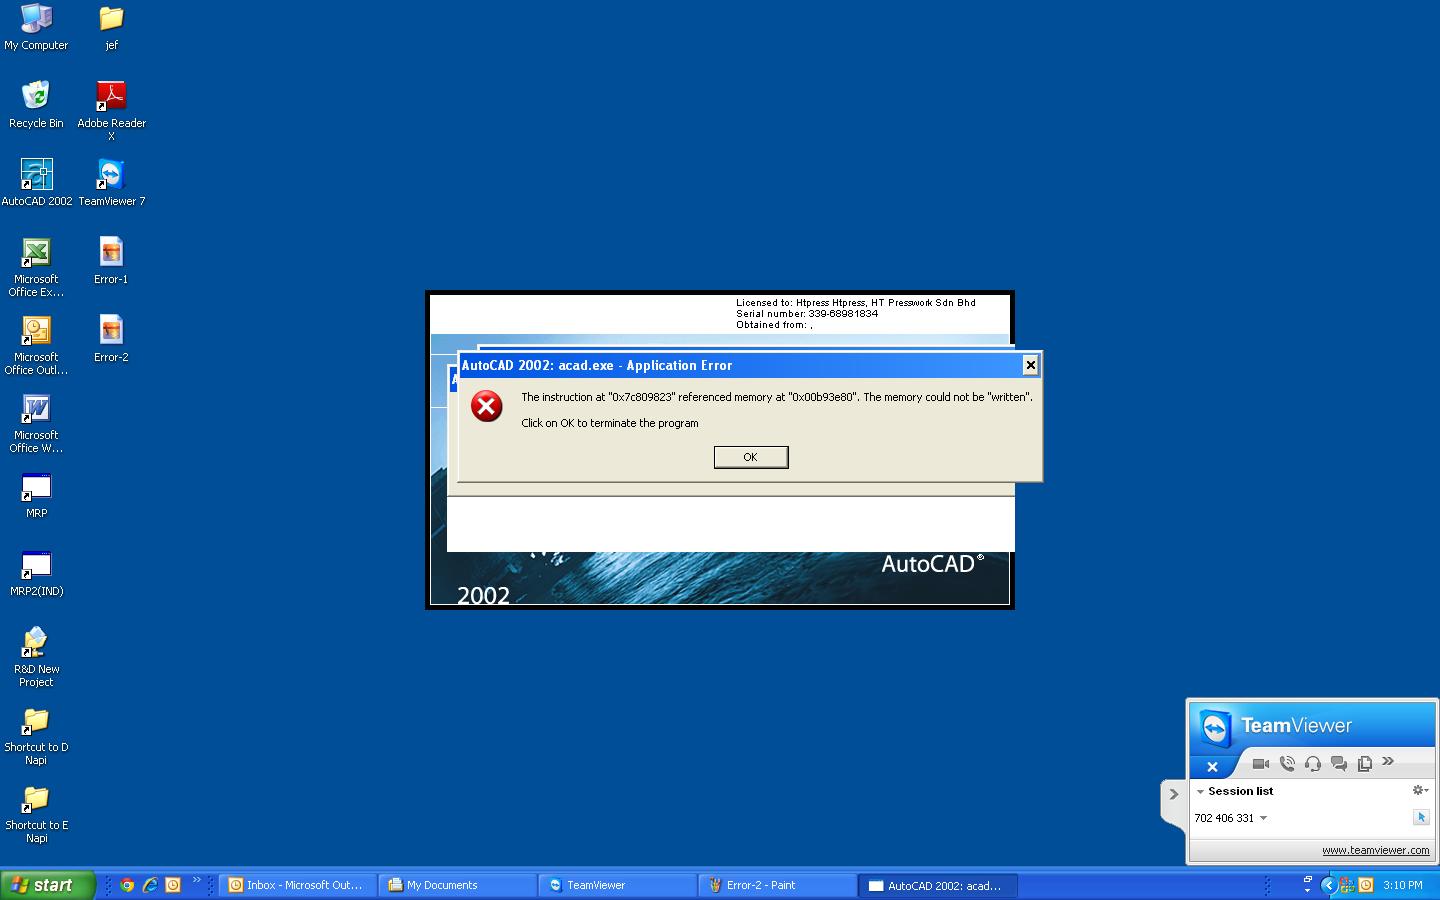
Task: Click the TeamViewer voice over IP phone icon
Action: click(1287, 763)
